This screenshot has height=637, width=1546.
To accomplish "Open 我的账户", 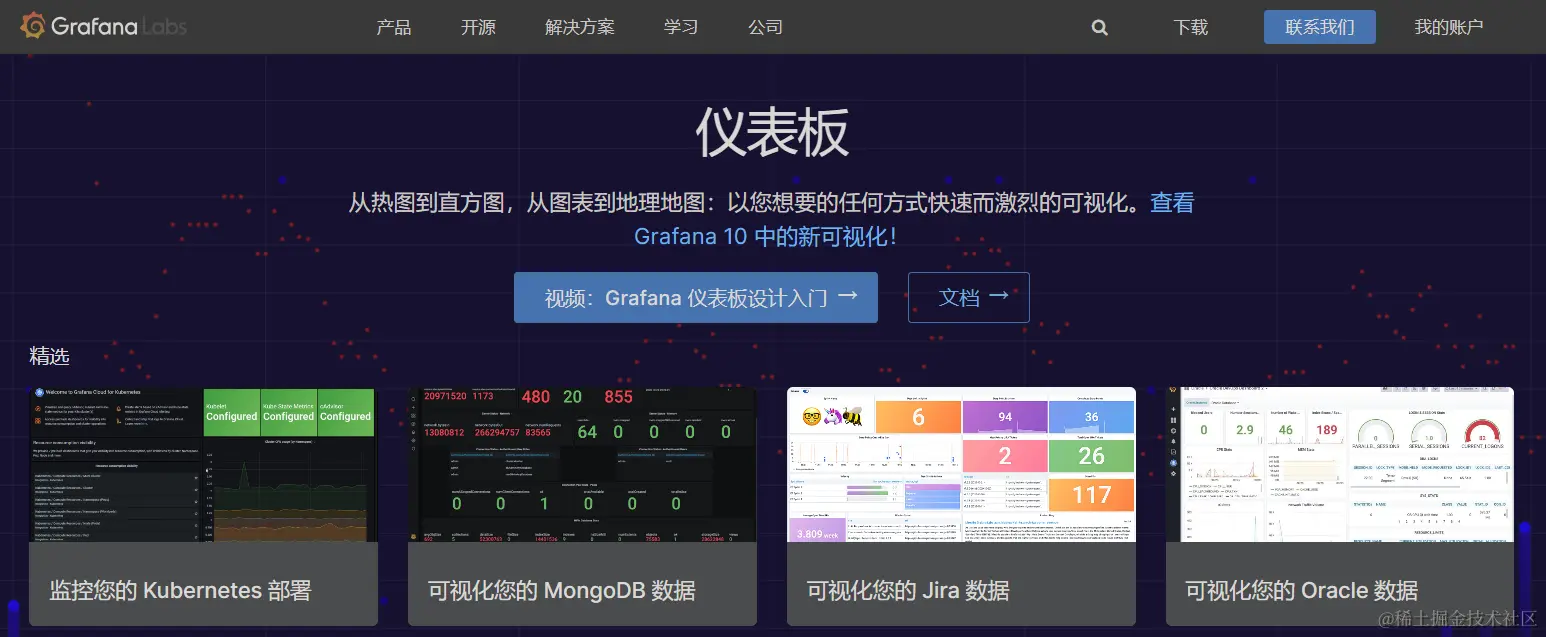I will pos(1449,27).
